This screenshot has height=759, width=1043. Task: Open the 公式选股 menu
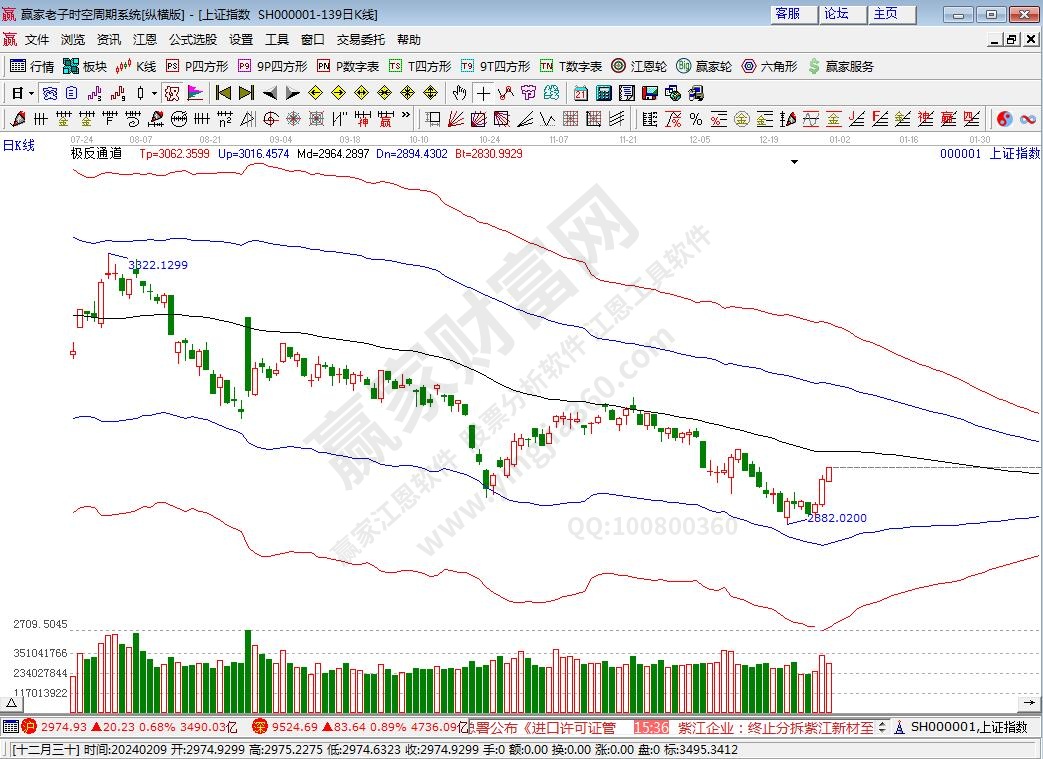tap(193, 40)
